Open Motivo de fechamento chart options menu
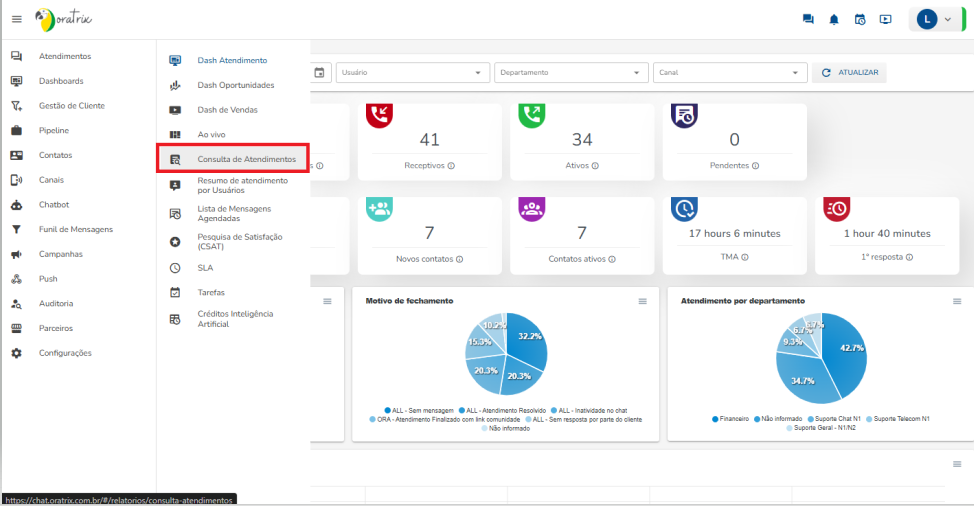 643,301
